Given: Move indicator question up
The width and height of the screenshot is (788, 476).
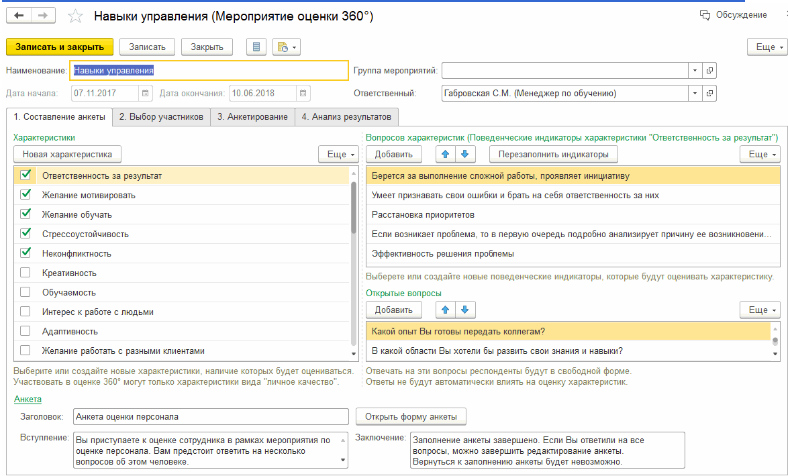Looking at the screenshot, I should pyautogui.click(x=445, y=154).
